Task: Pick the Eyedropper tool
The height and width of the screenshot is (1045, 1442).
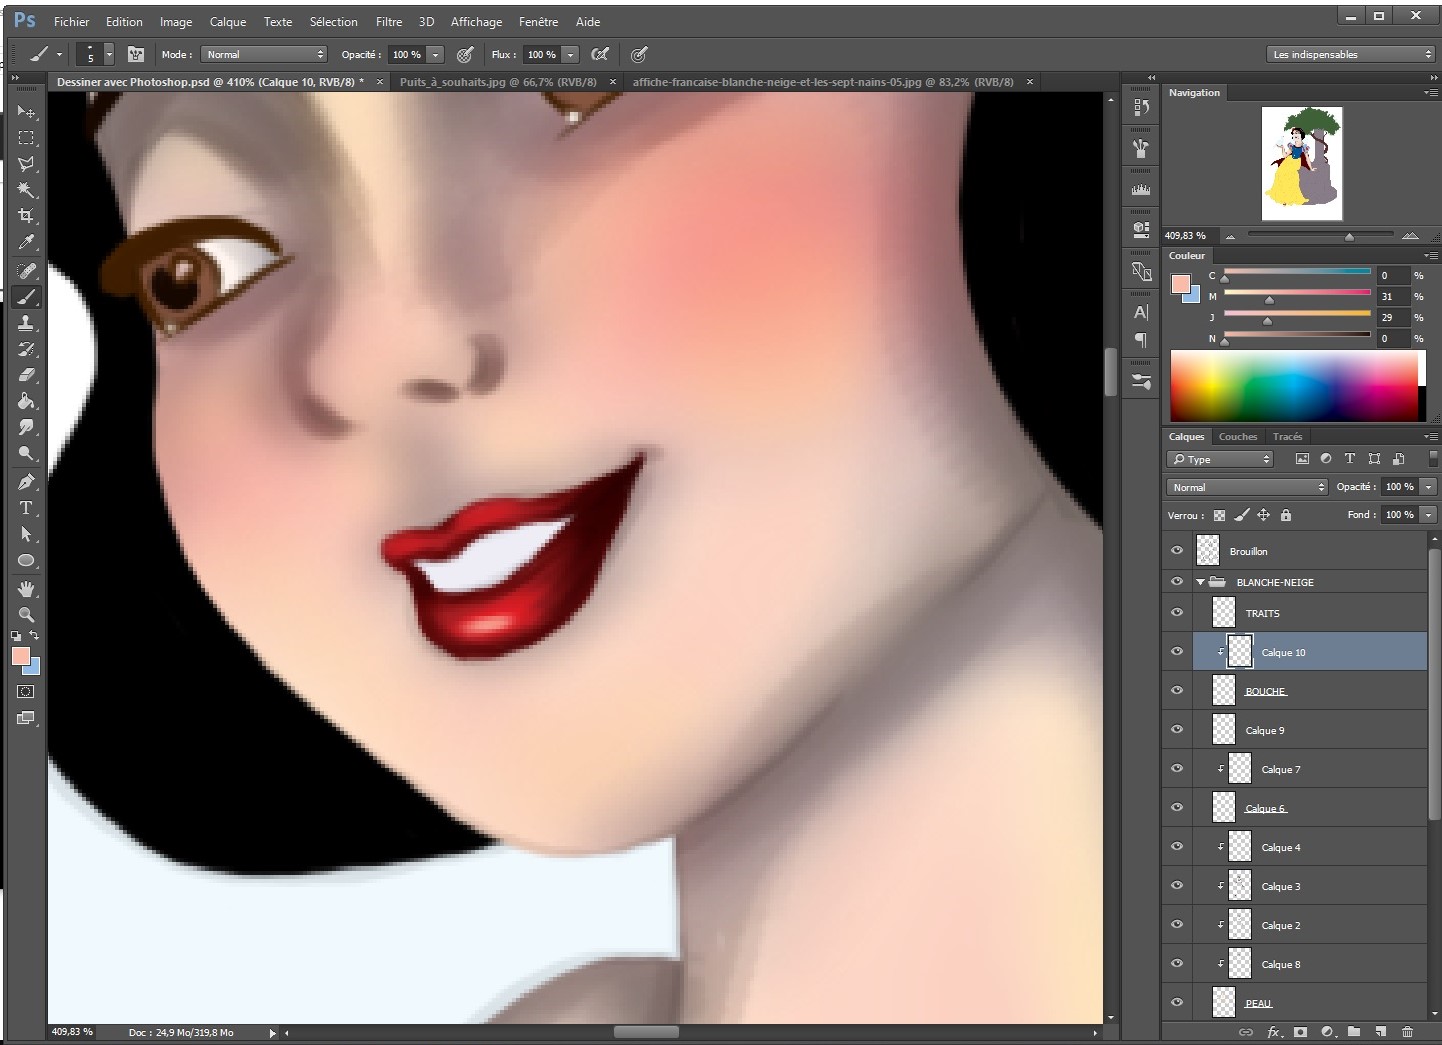Action: coord(27,243)
